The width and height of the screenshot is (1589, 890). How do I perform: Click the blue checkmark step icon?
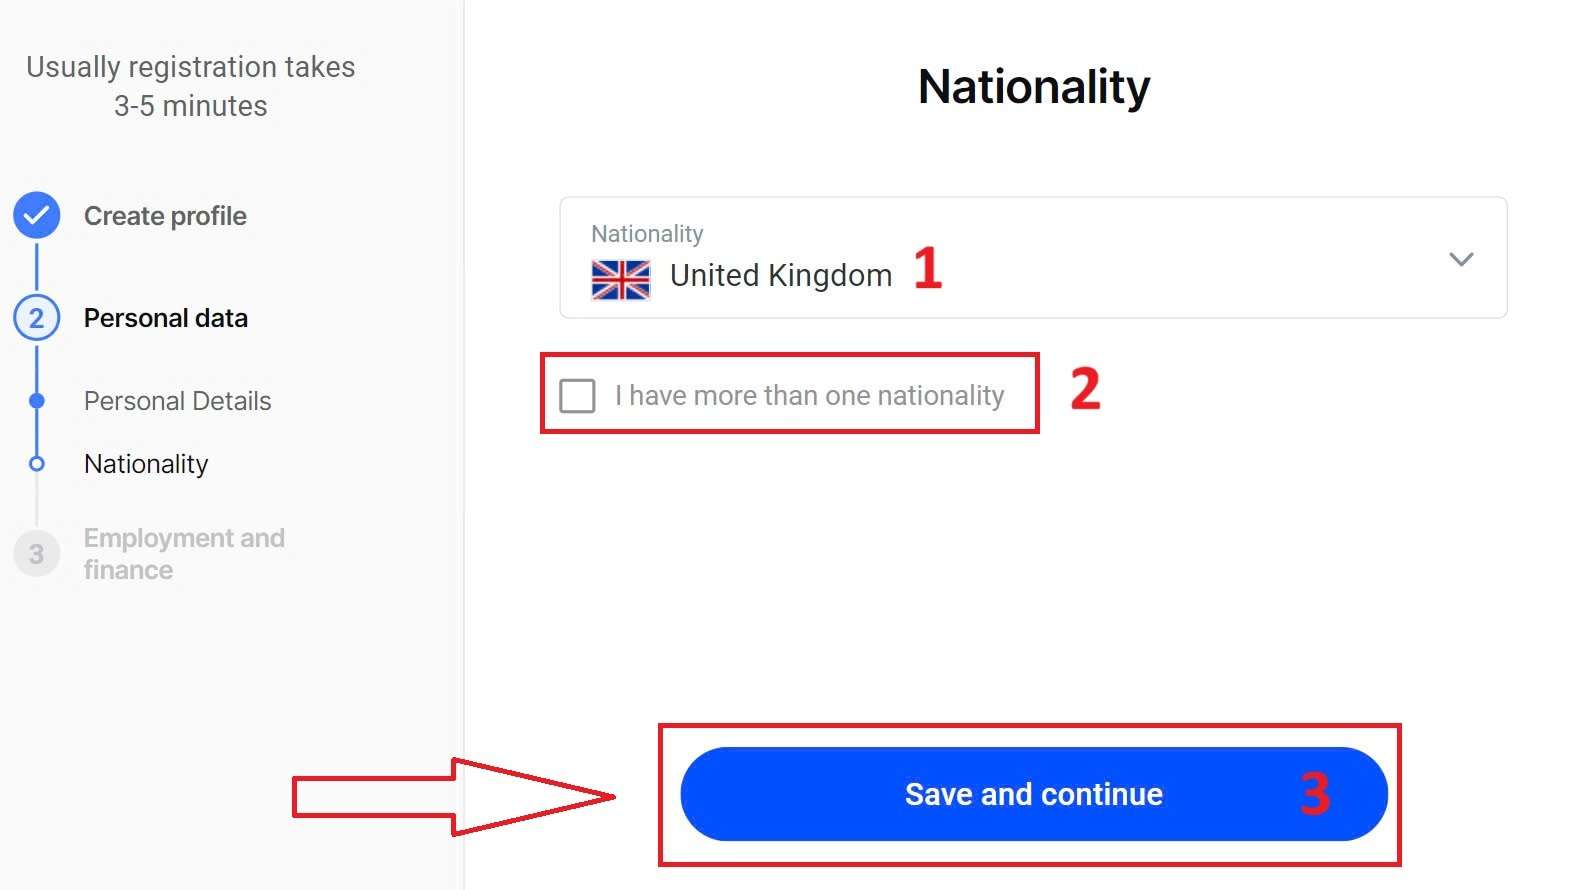tap(37, 215)
